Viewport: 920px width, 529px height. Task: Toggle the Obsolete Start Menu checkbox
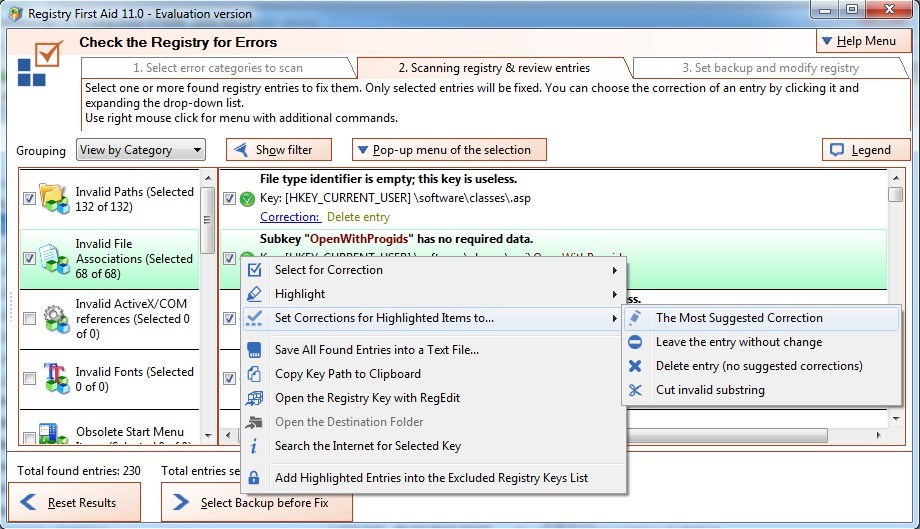coord(29,438)
